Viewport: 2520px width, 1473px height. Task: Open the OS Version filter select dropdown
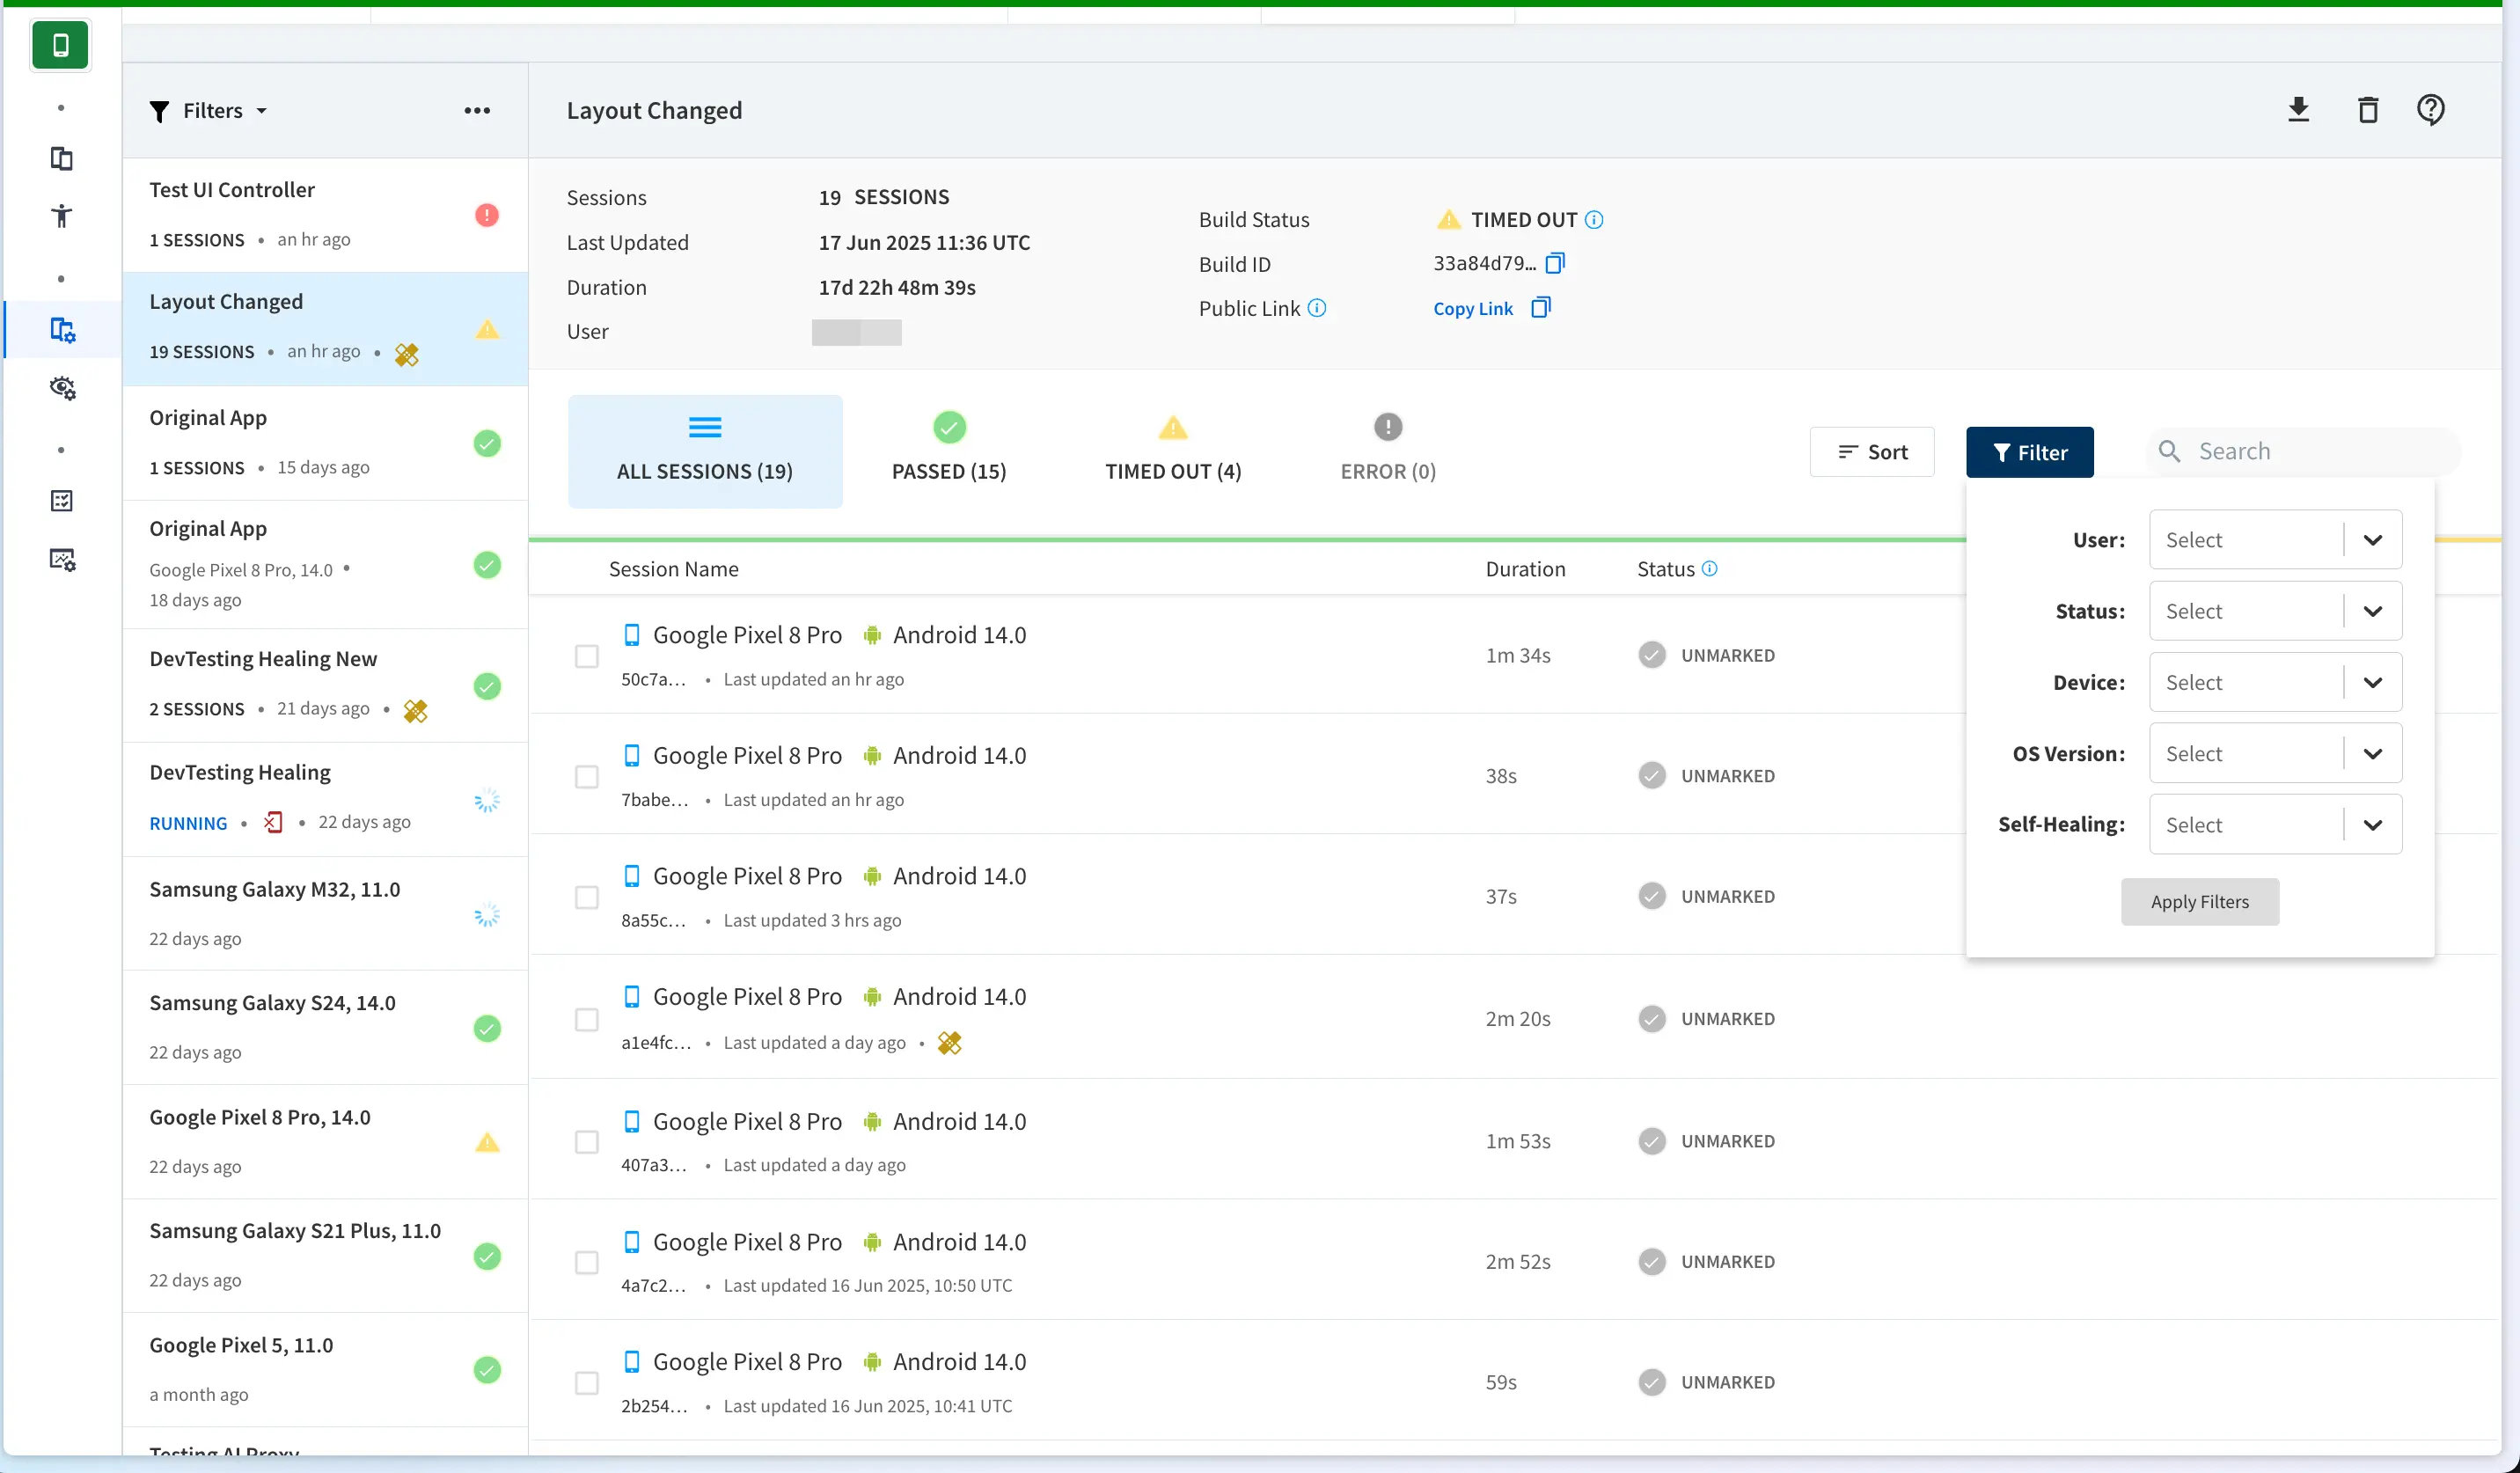click(2275, 753)
